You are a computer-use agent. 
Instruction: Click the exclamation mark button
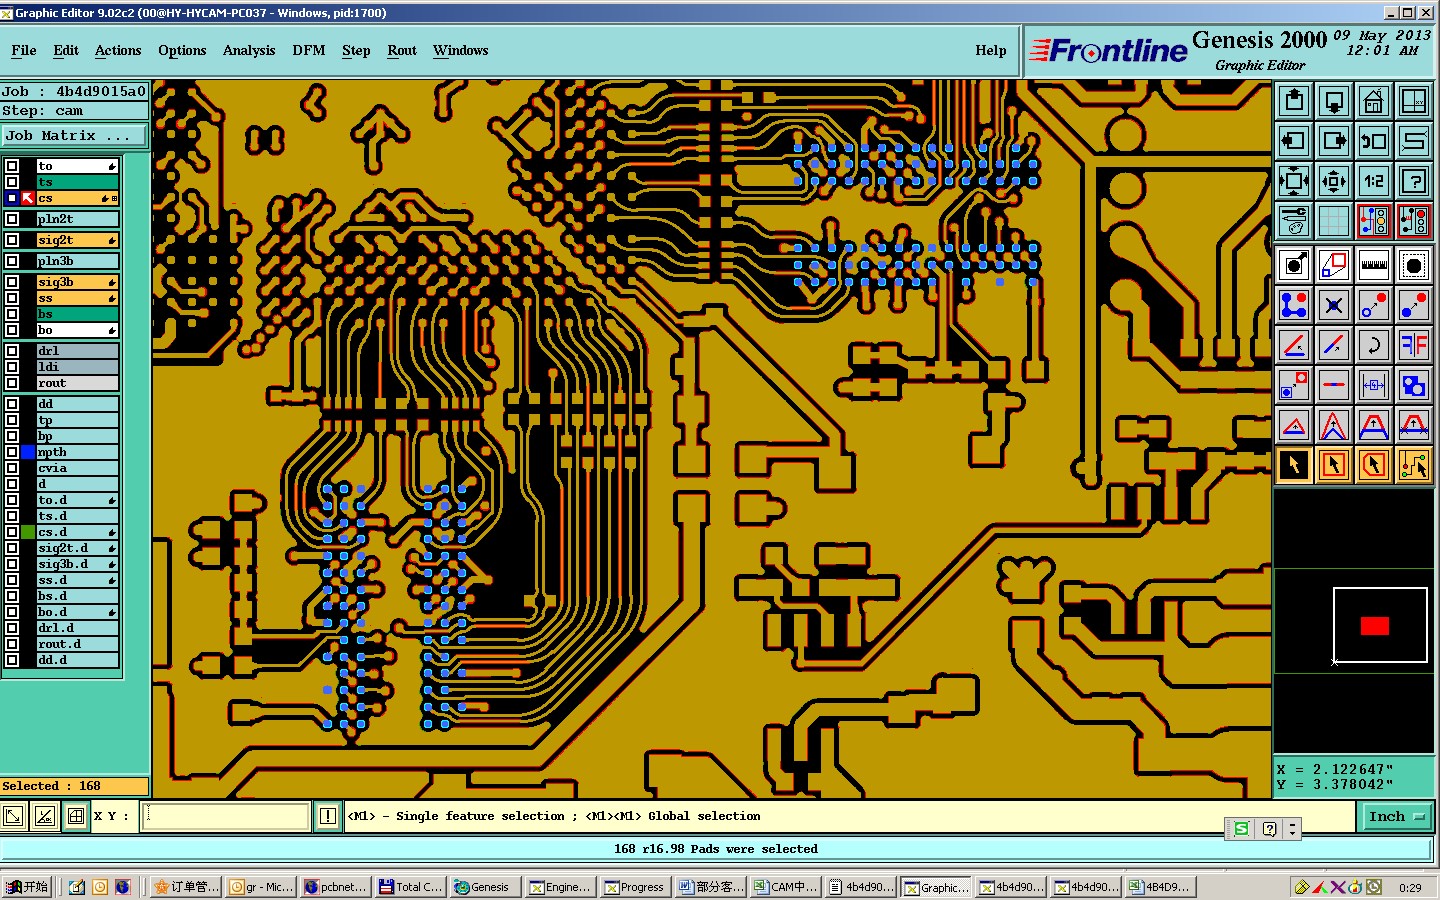tap(327, 816)
